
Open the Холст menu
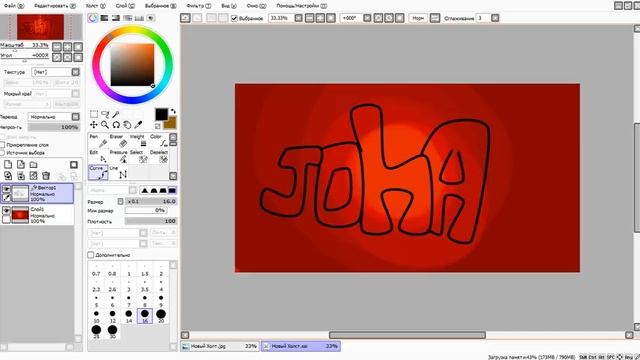(96, 6)
